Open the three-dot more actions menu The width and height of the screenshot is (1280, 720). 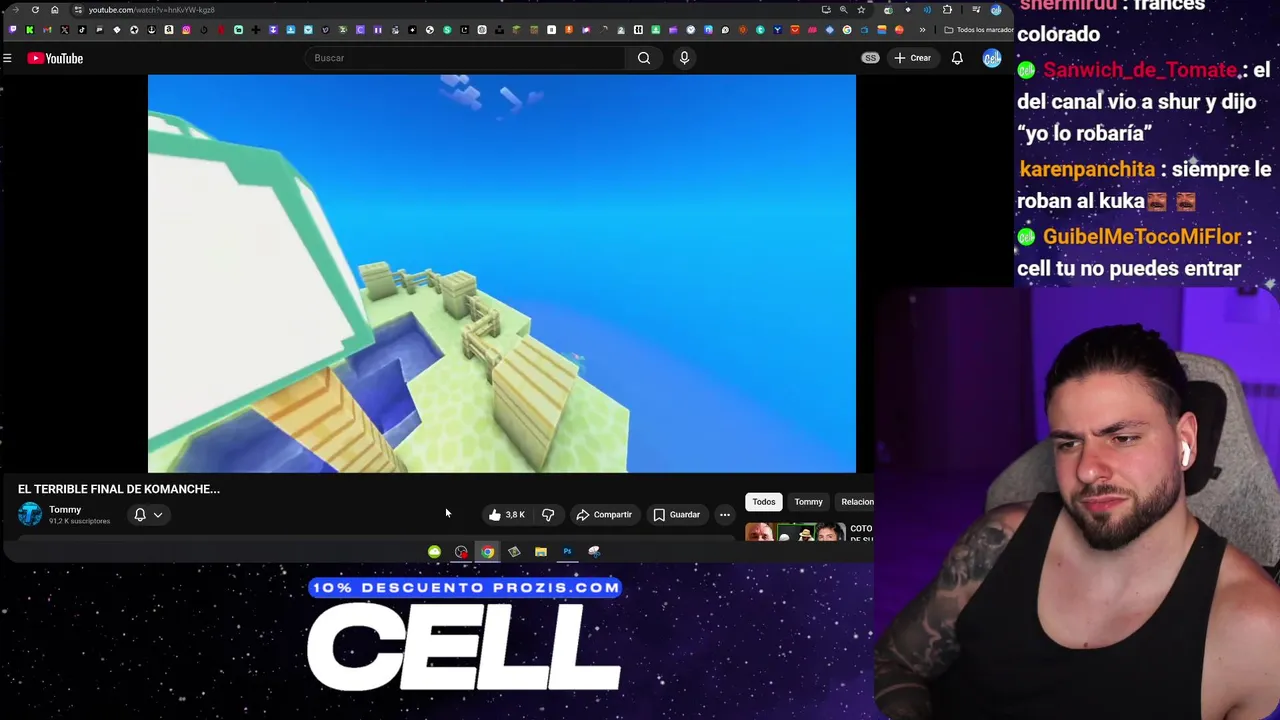(725, 515)
